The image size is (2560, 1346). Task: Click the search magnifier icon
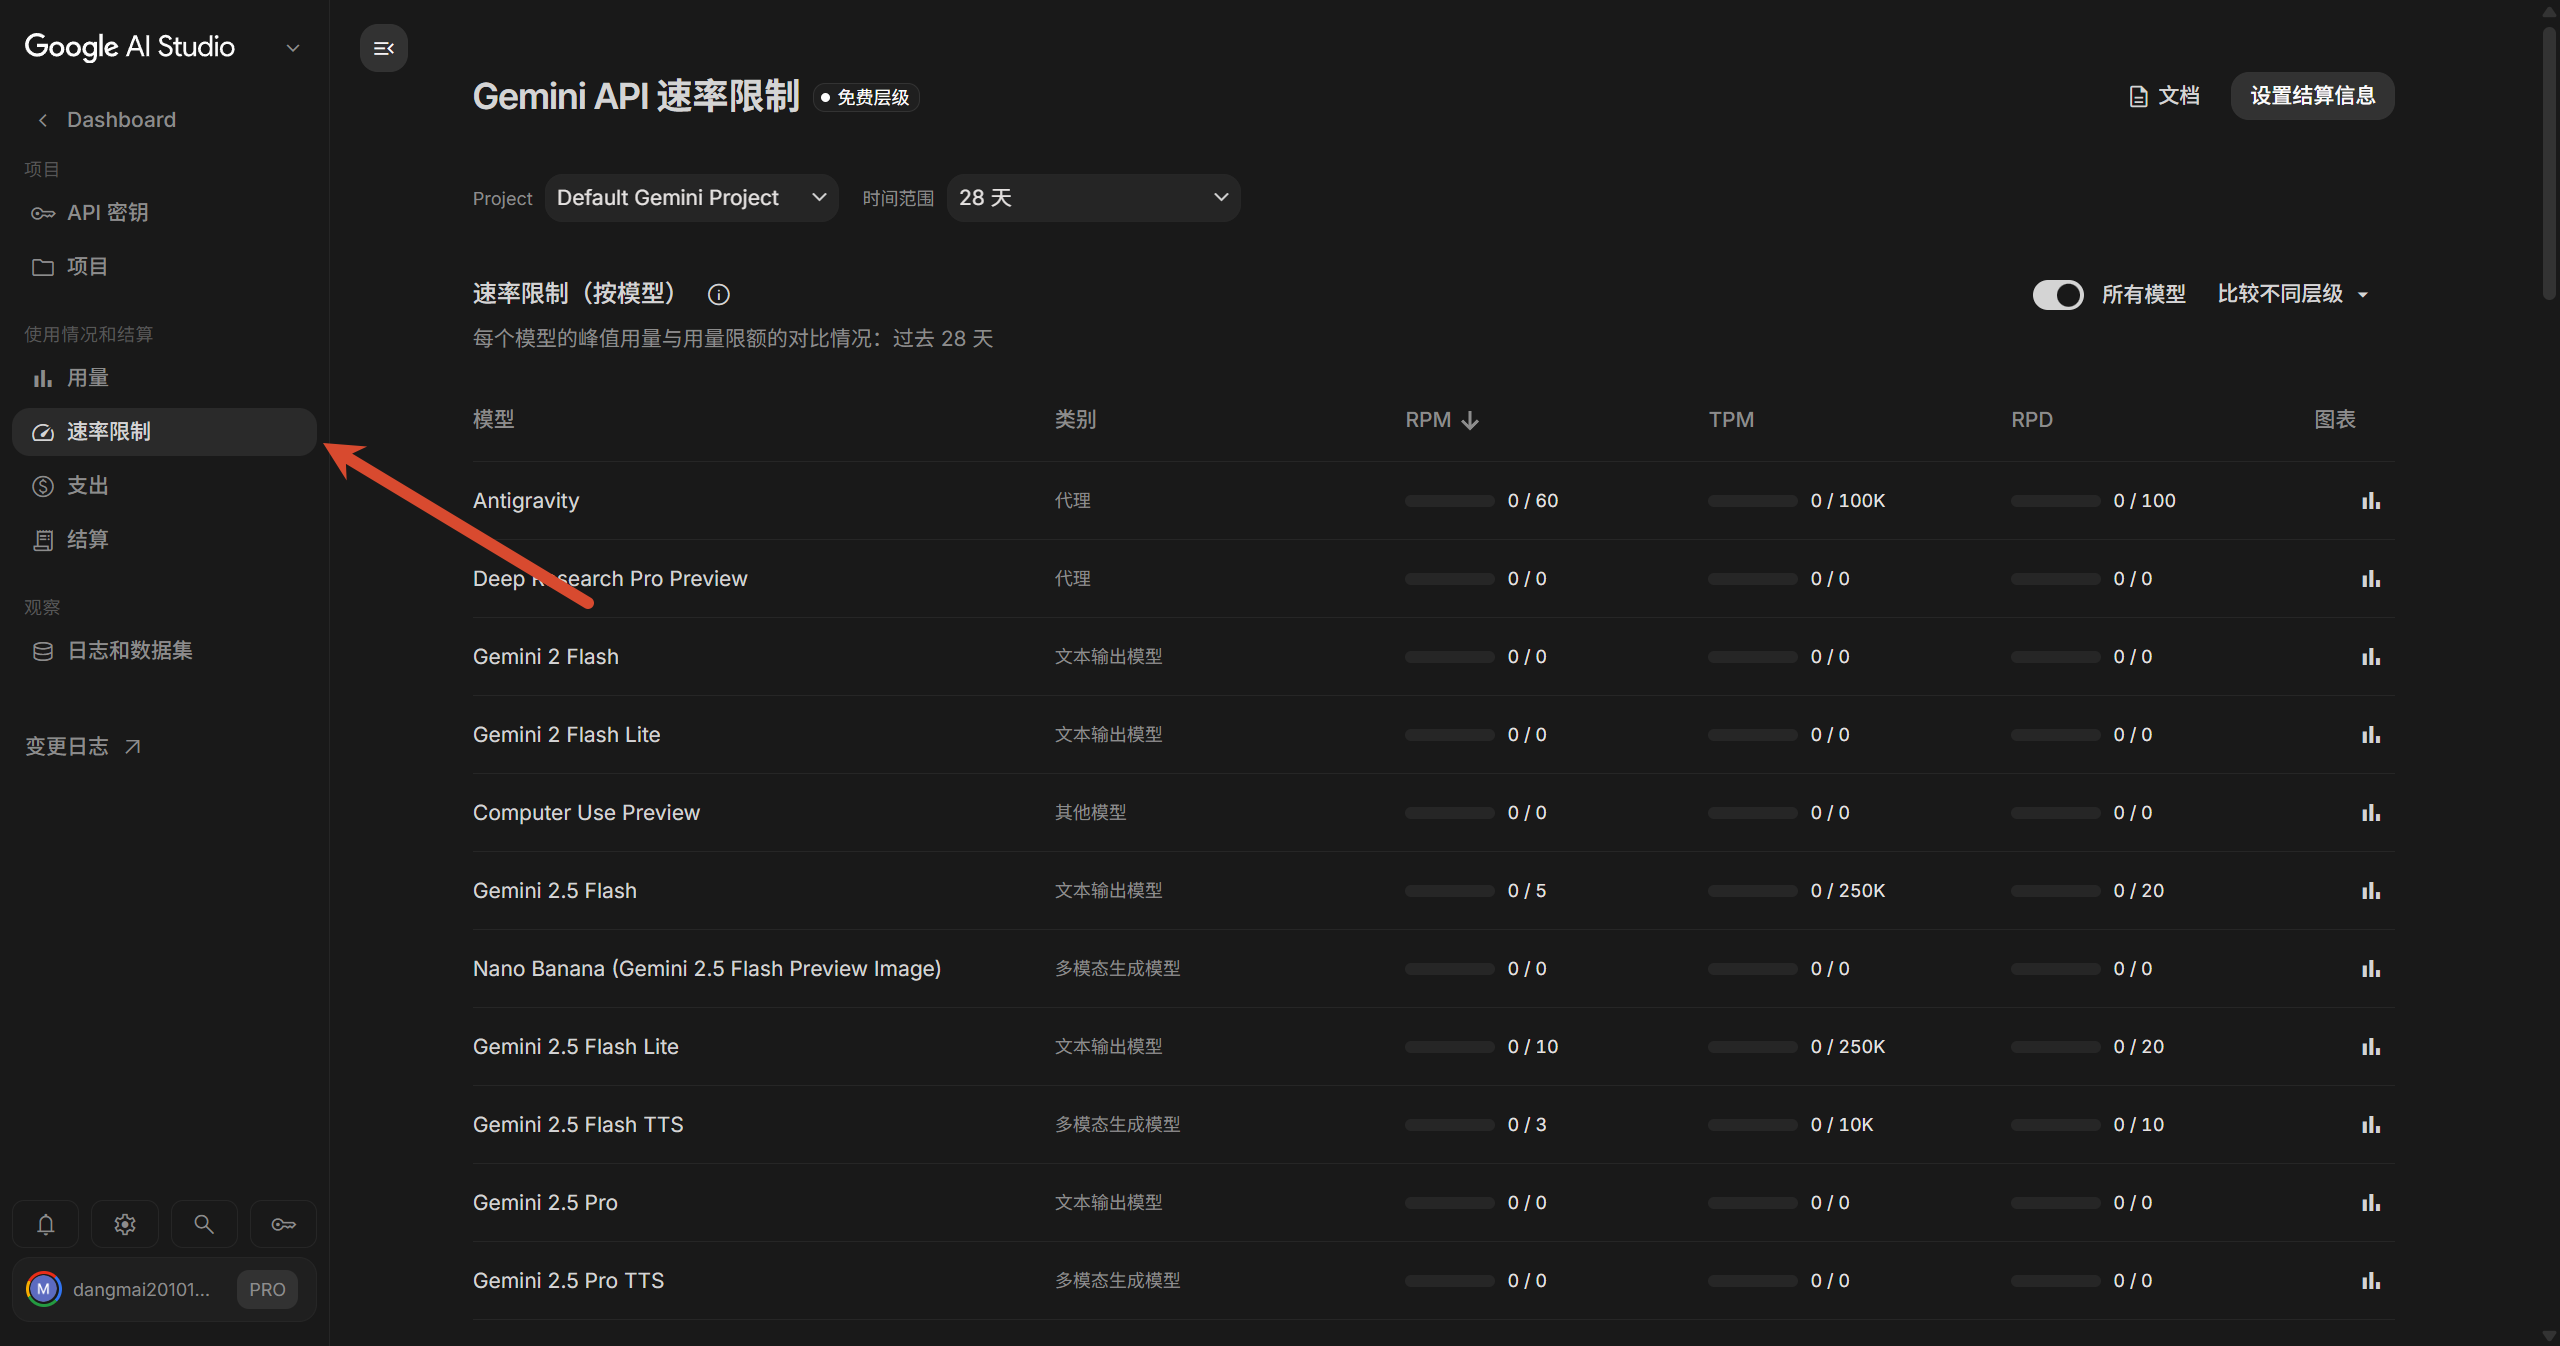204,1224
